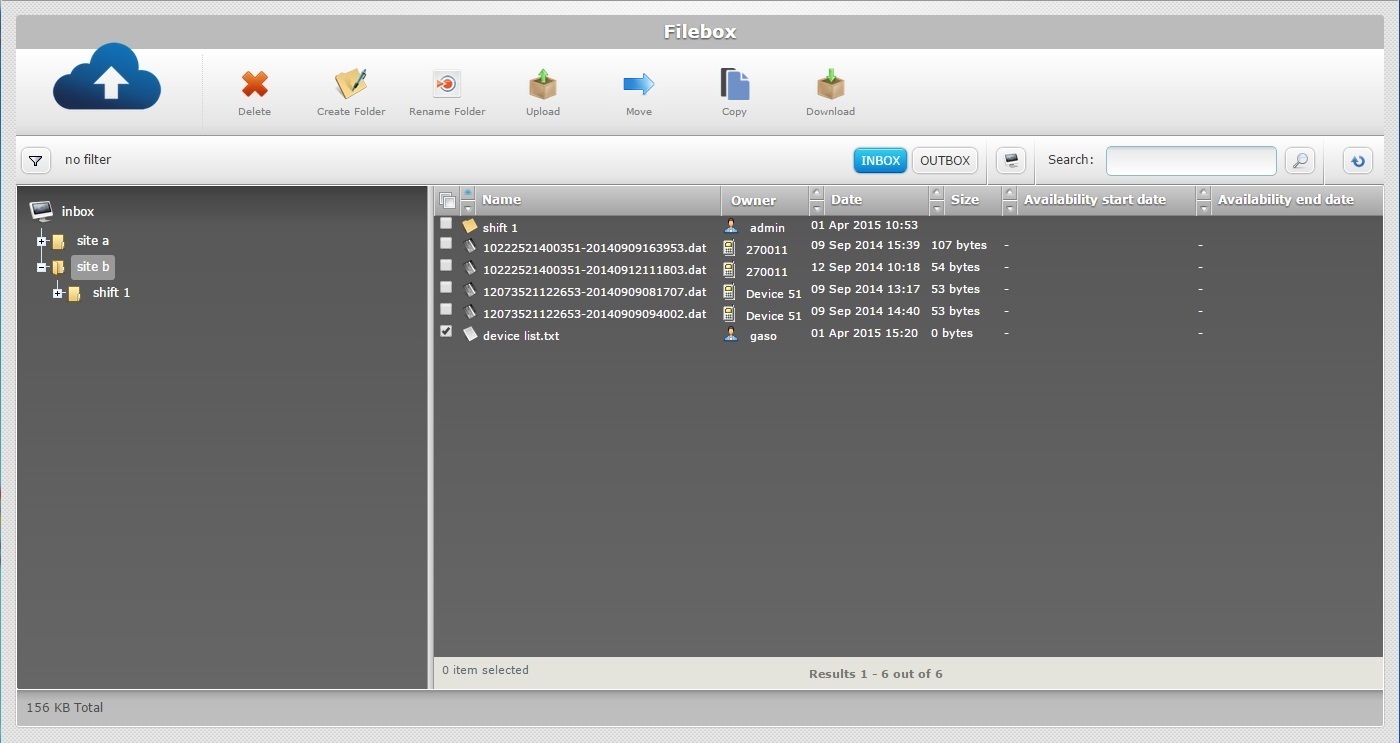
Task: Collapse the site b tree node
Action: click(x=42, y=267)
